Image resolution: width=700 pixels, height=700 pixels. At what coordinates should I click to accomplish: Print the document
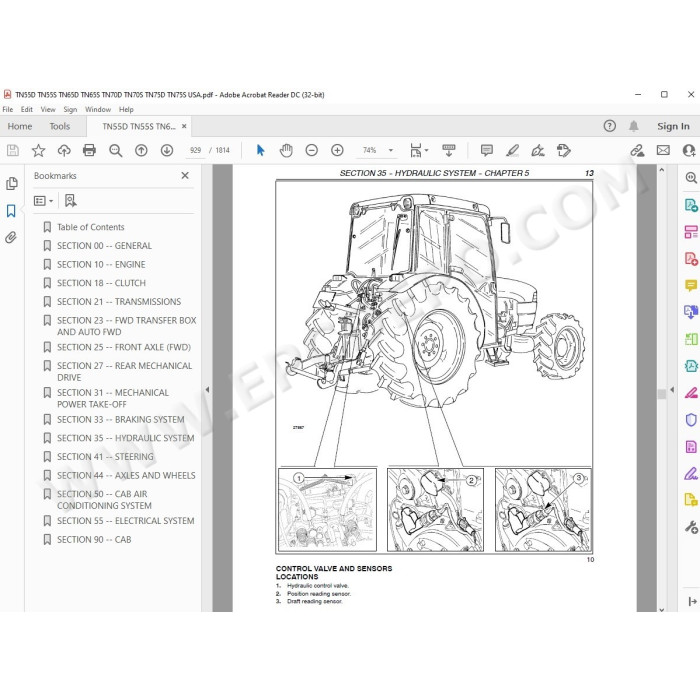(x=89, y=150)
